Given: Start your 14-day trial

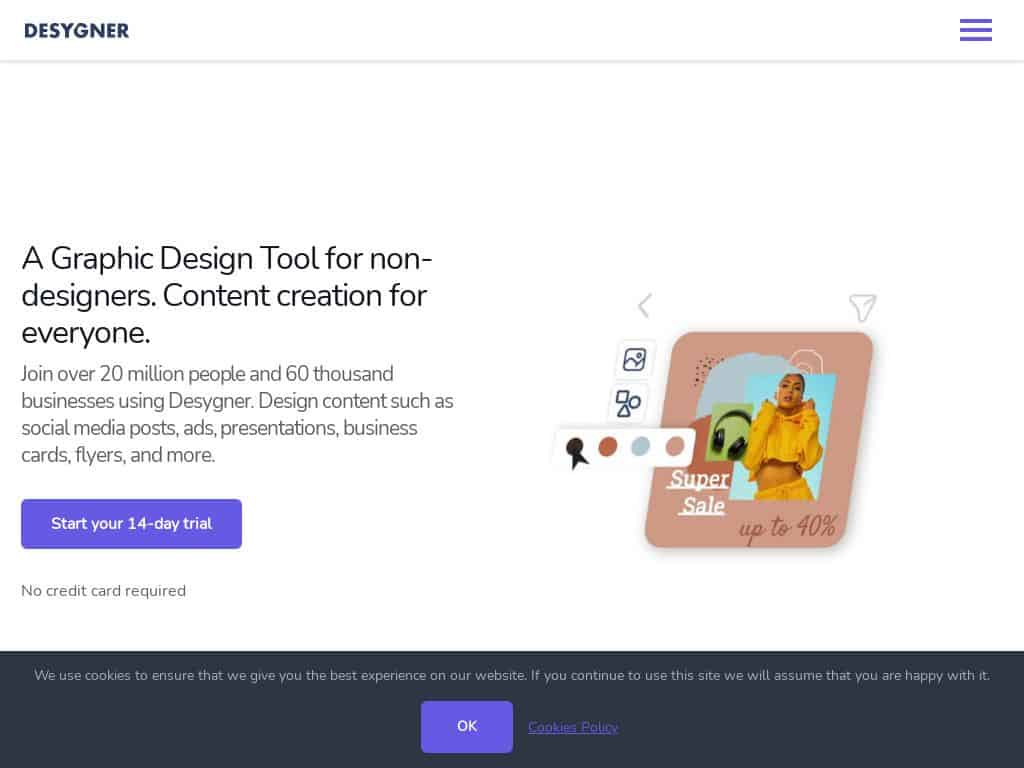Looking at the screenshot, I should coord(131,524).
